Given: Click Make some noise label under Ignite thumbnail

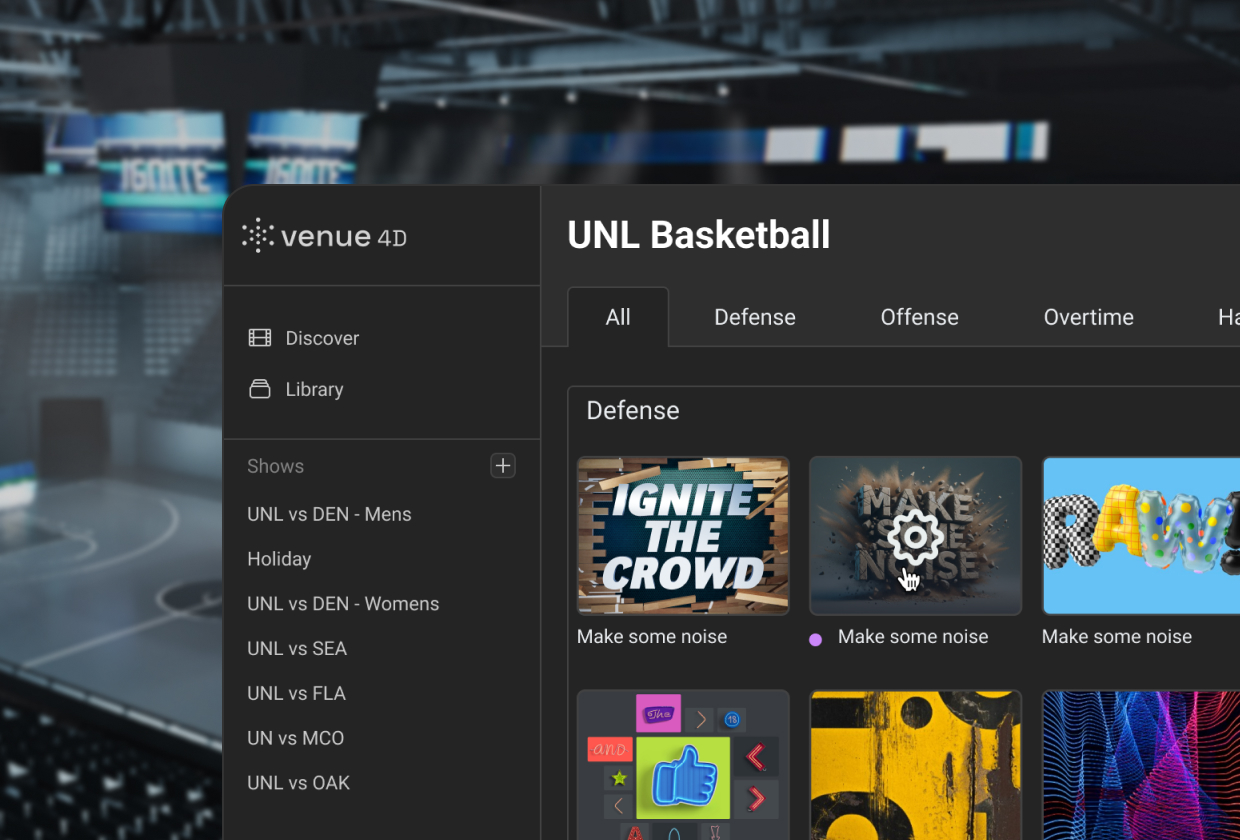Looking at the screenshot, I should click(x=652, y=636).
